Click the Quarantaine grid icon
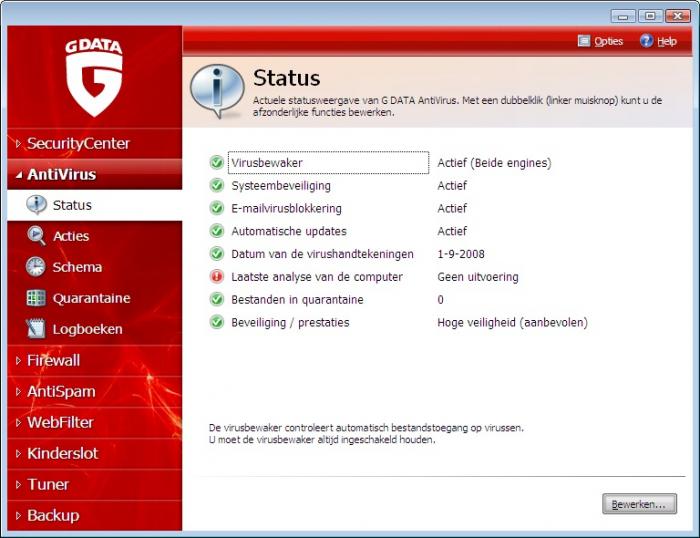The height and width of the screenshot is (538, 700). point(36,298)
